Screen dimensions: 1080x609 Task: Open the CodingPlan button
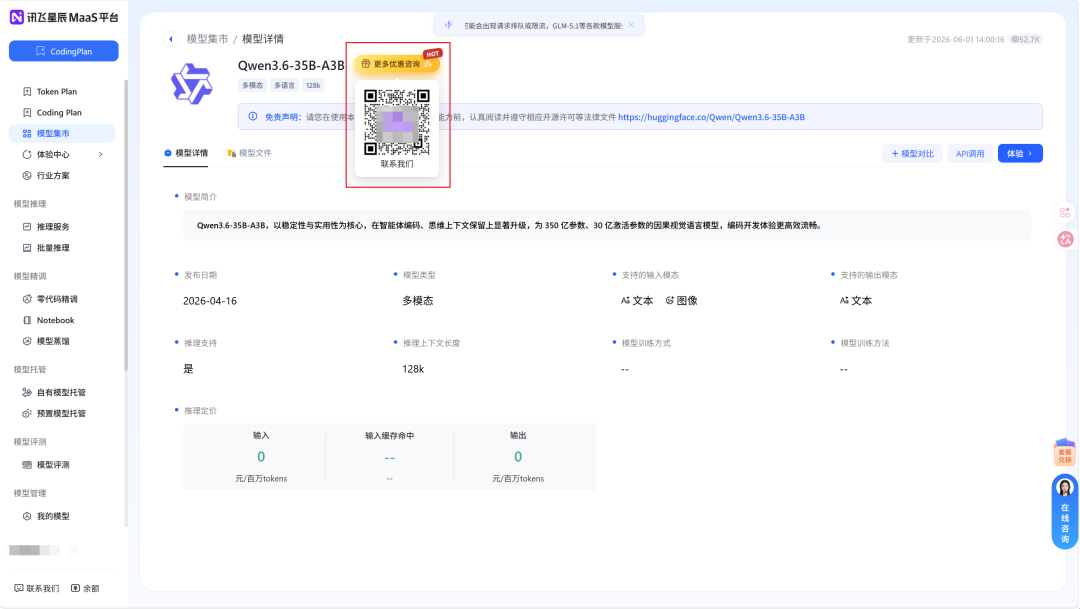(x=63, y=51)
